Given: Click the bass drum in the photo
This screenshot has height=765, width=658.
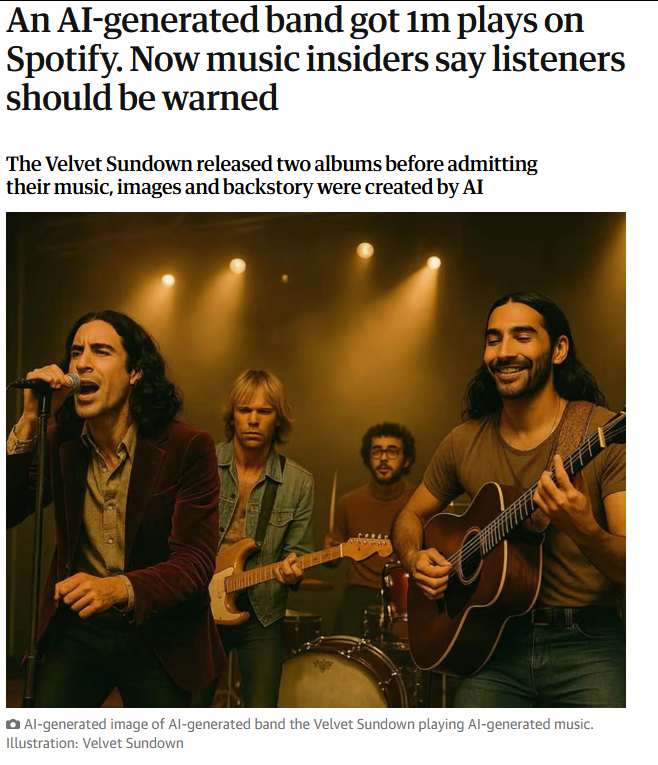Looking at the screenshot, I should pyautogui.click(x=343, y=672).
